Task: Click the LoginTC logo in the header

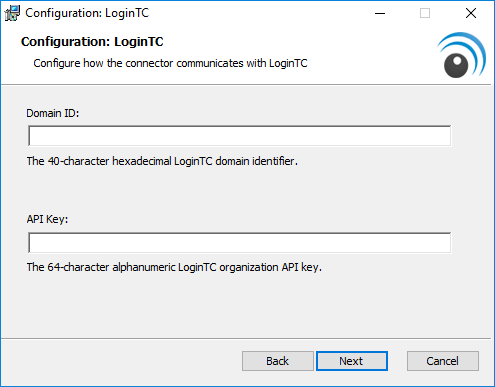Action: point(461,55)
